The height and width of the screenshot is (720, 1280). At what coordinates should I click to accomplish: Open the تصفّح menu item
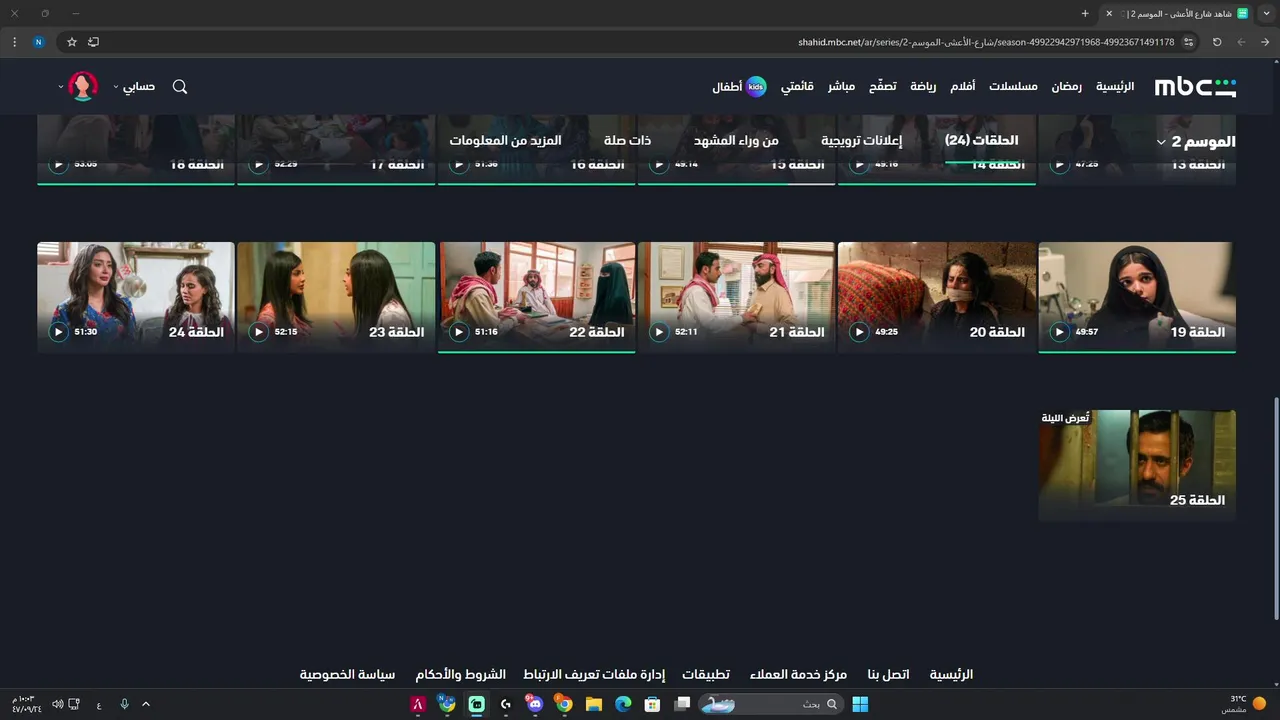coord(882,87)
